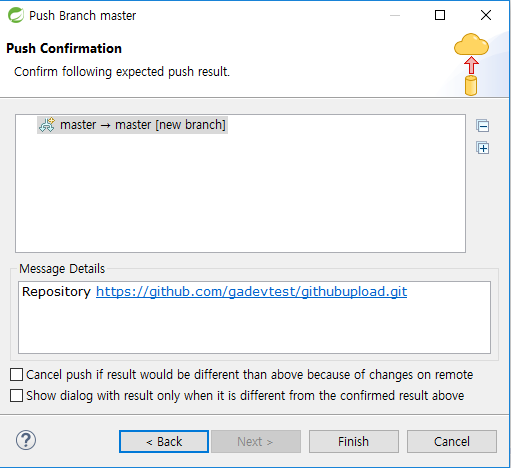The width and height of the screenshot is (511, 468).
Task: Click the Message Details group label
Action: click(62, 269)
